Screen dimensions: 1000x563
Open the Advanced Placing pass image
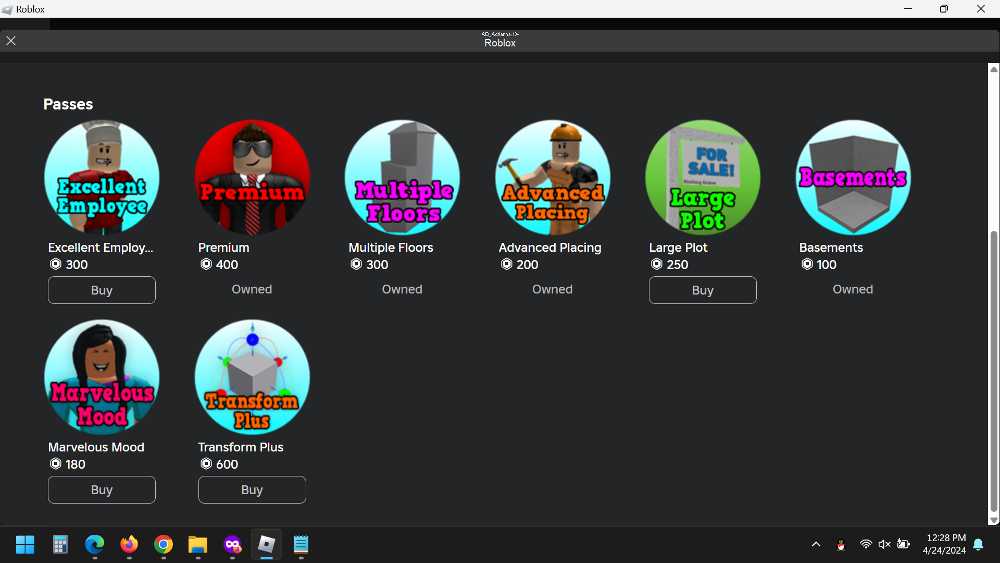click(x=552, y=177)
